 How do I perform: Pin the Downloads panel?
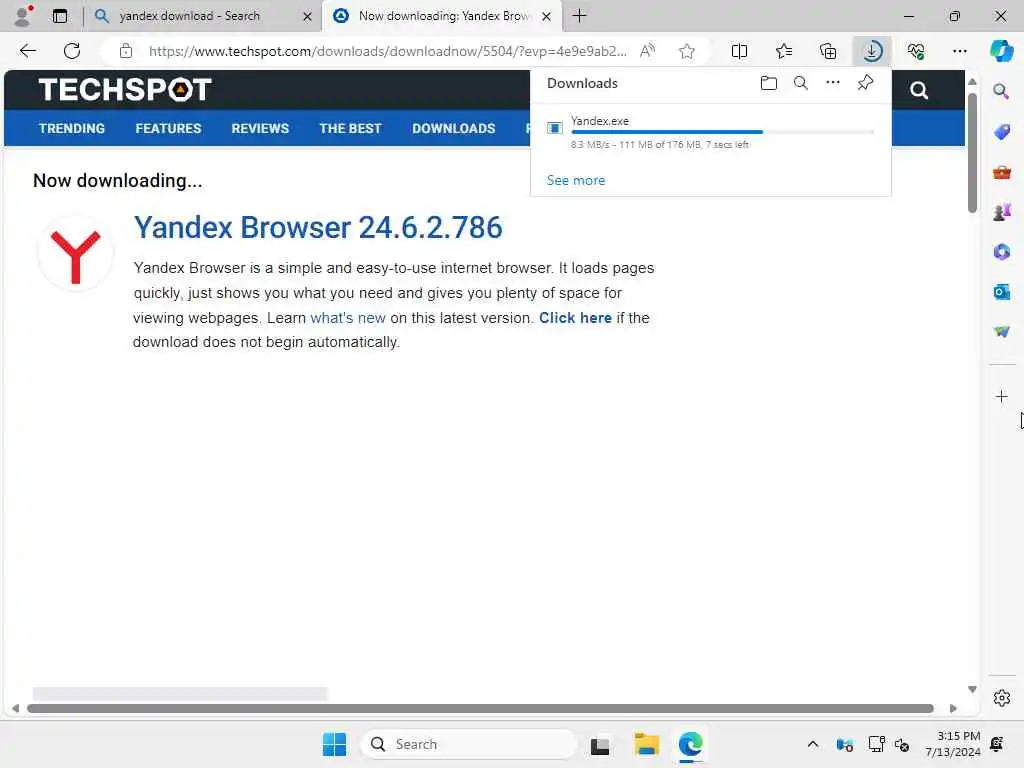tap(865, 83)
